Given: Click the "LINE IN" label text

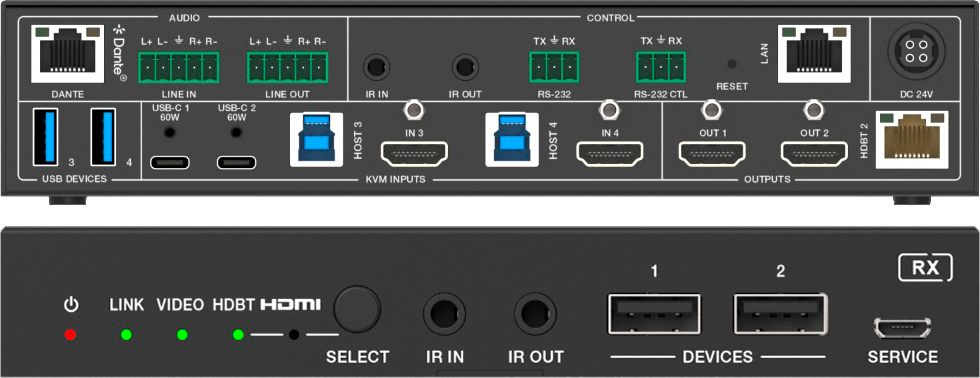Looking at the screenshot, I should coord(178,94).
